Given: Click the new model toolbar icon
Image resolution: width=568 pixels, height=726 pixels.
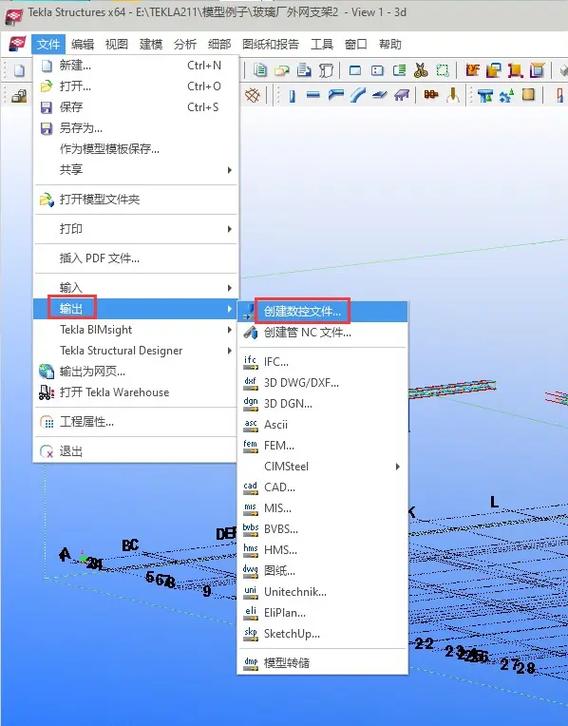Looking at the screenshot, I should pos(19,70).
